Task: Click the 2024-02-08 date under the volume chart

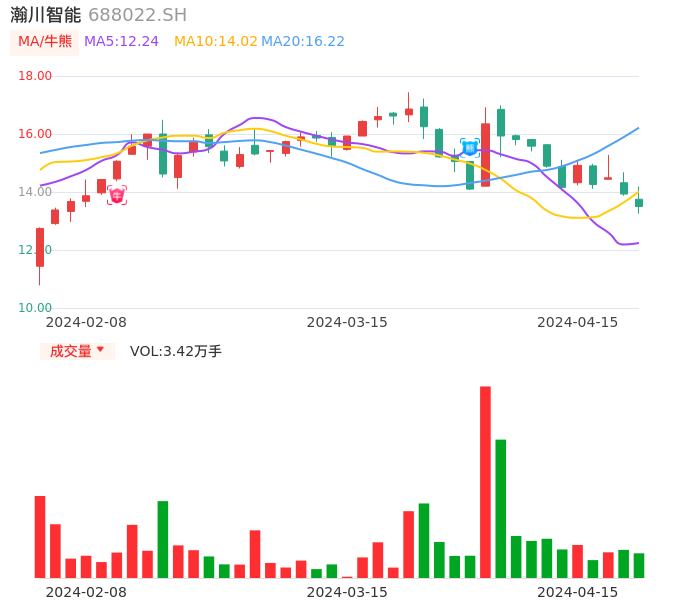Action: [86, 592]
